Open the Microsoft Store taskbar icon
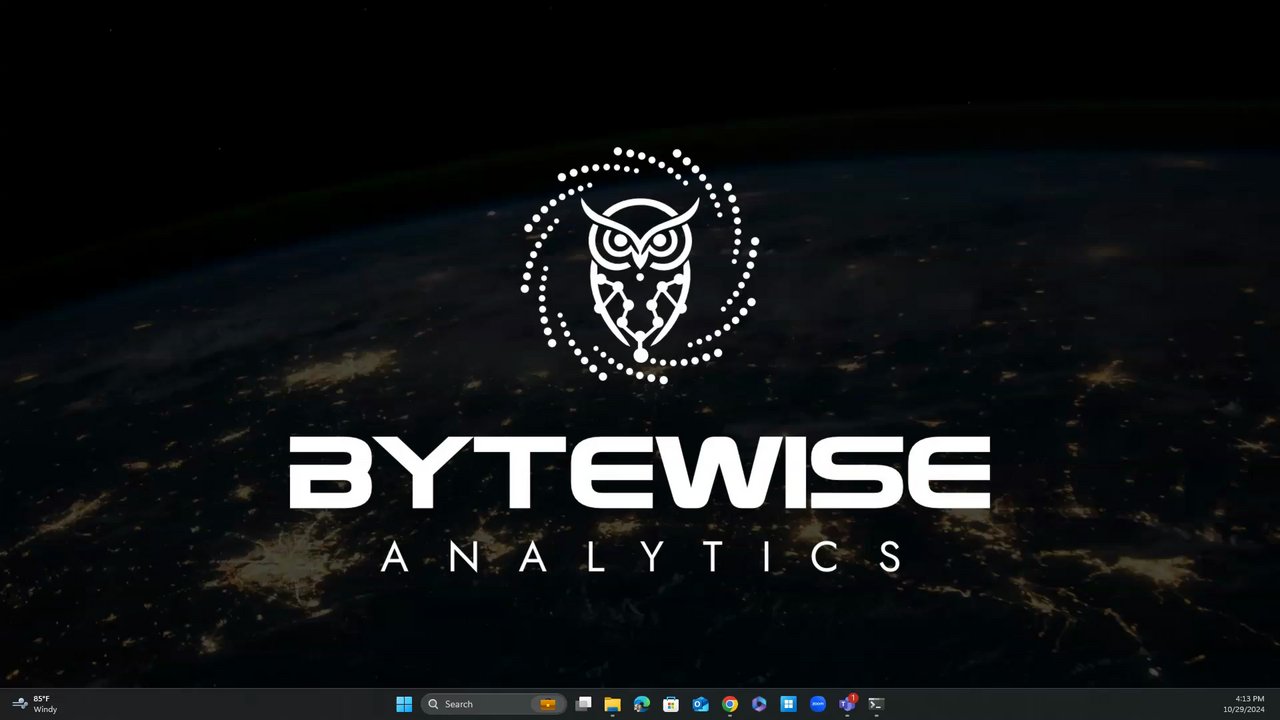 671,704
